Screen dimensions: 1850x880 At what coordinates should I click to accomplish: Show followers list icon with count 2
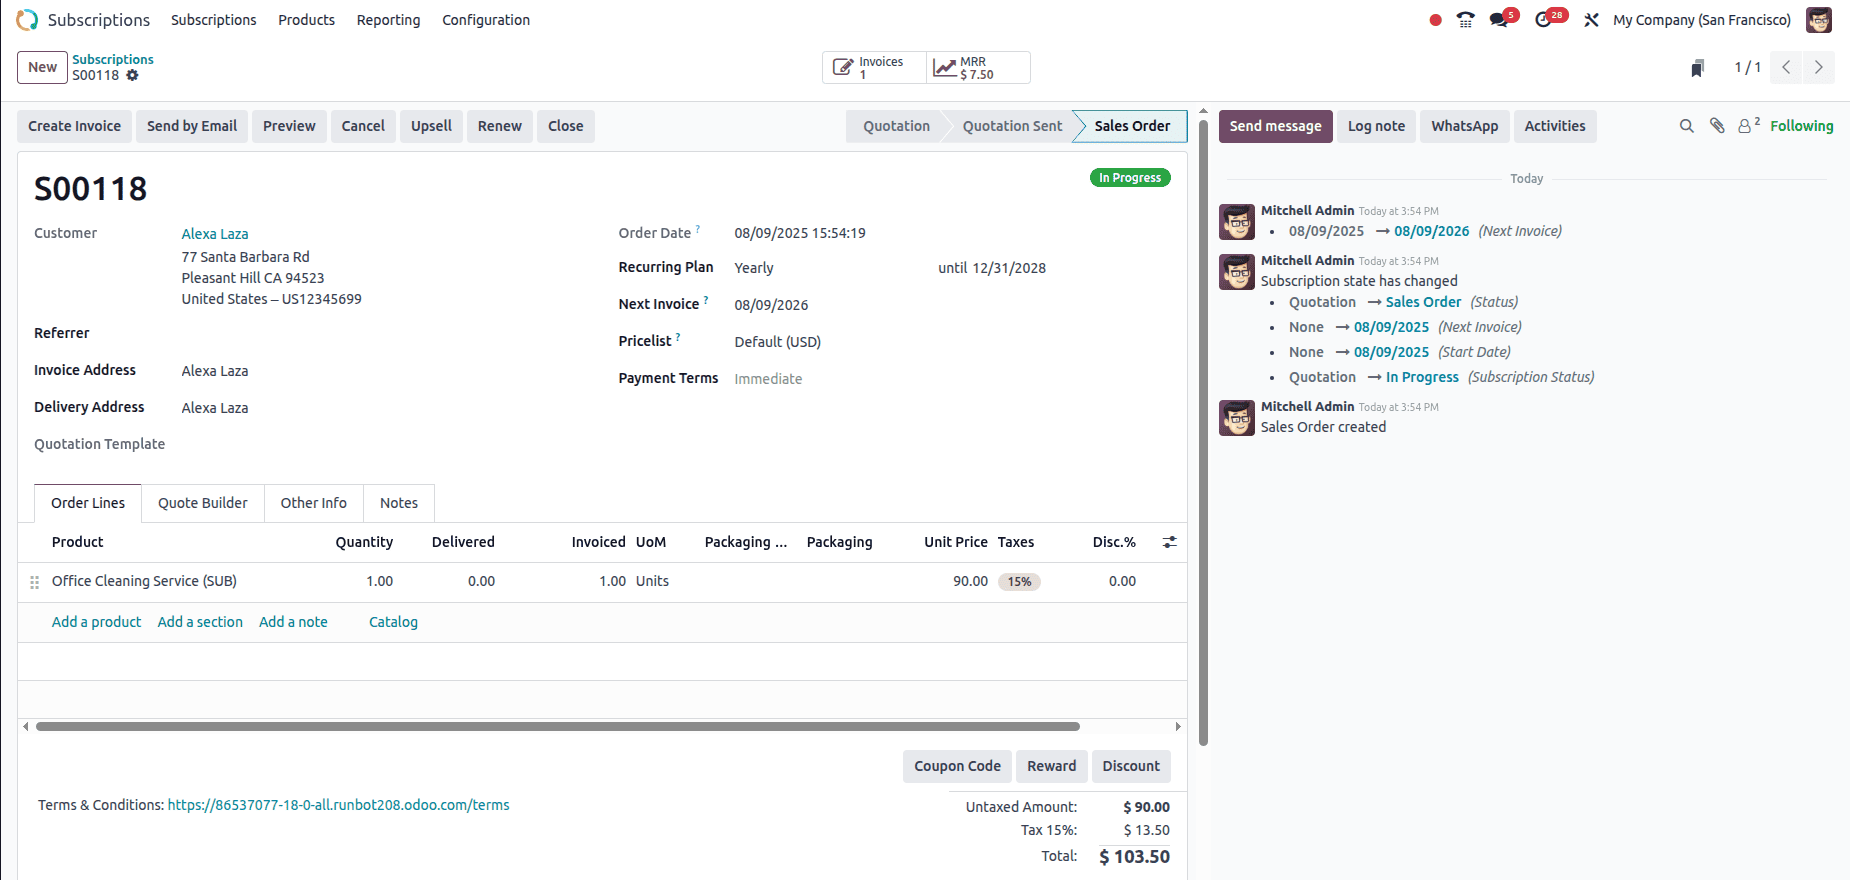point(1748,125)
